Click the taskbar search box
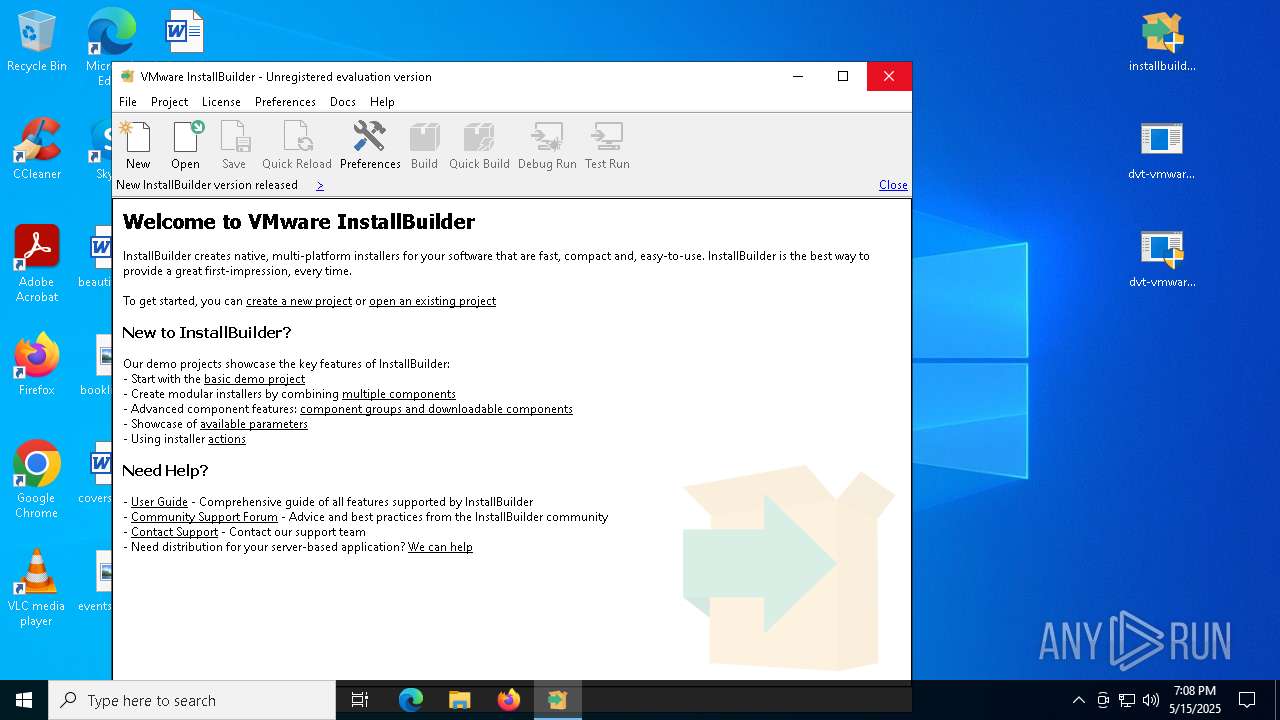The height and width of the screenshot is (720, 1280). (192, 700)
